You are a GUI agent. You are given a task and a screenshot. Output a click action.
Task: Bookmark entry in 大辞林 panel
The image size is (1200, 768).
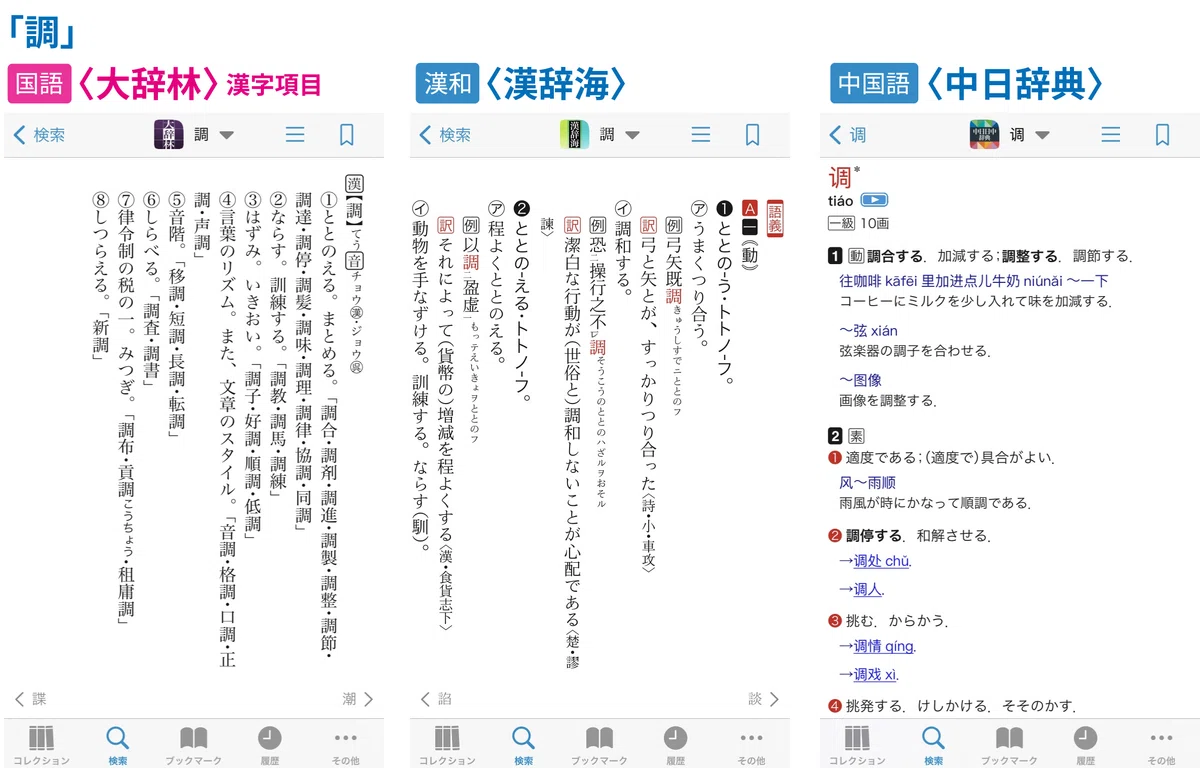tap(347, 135)
